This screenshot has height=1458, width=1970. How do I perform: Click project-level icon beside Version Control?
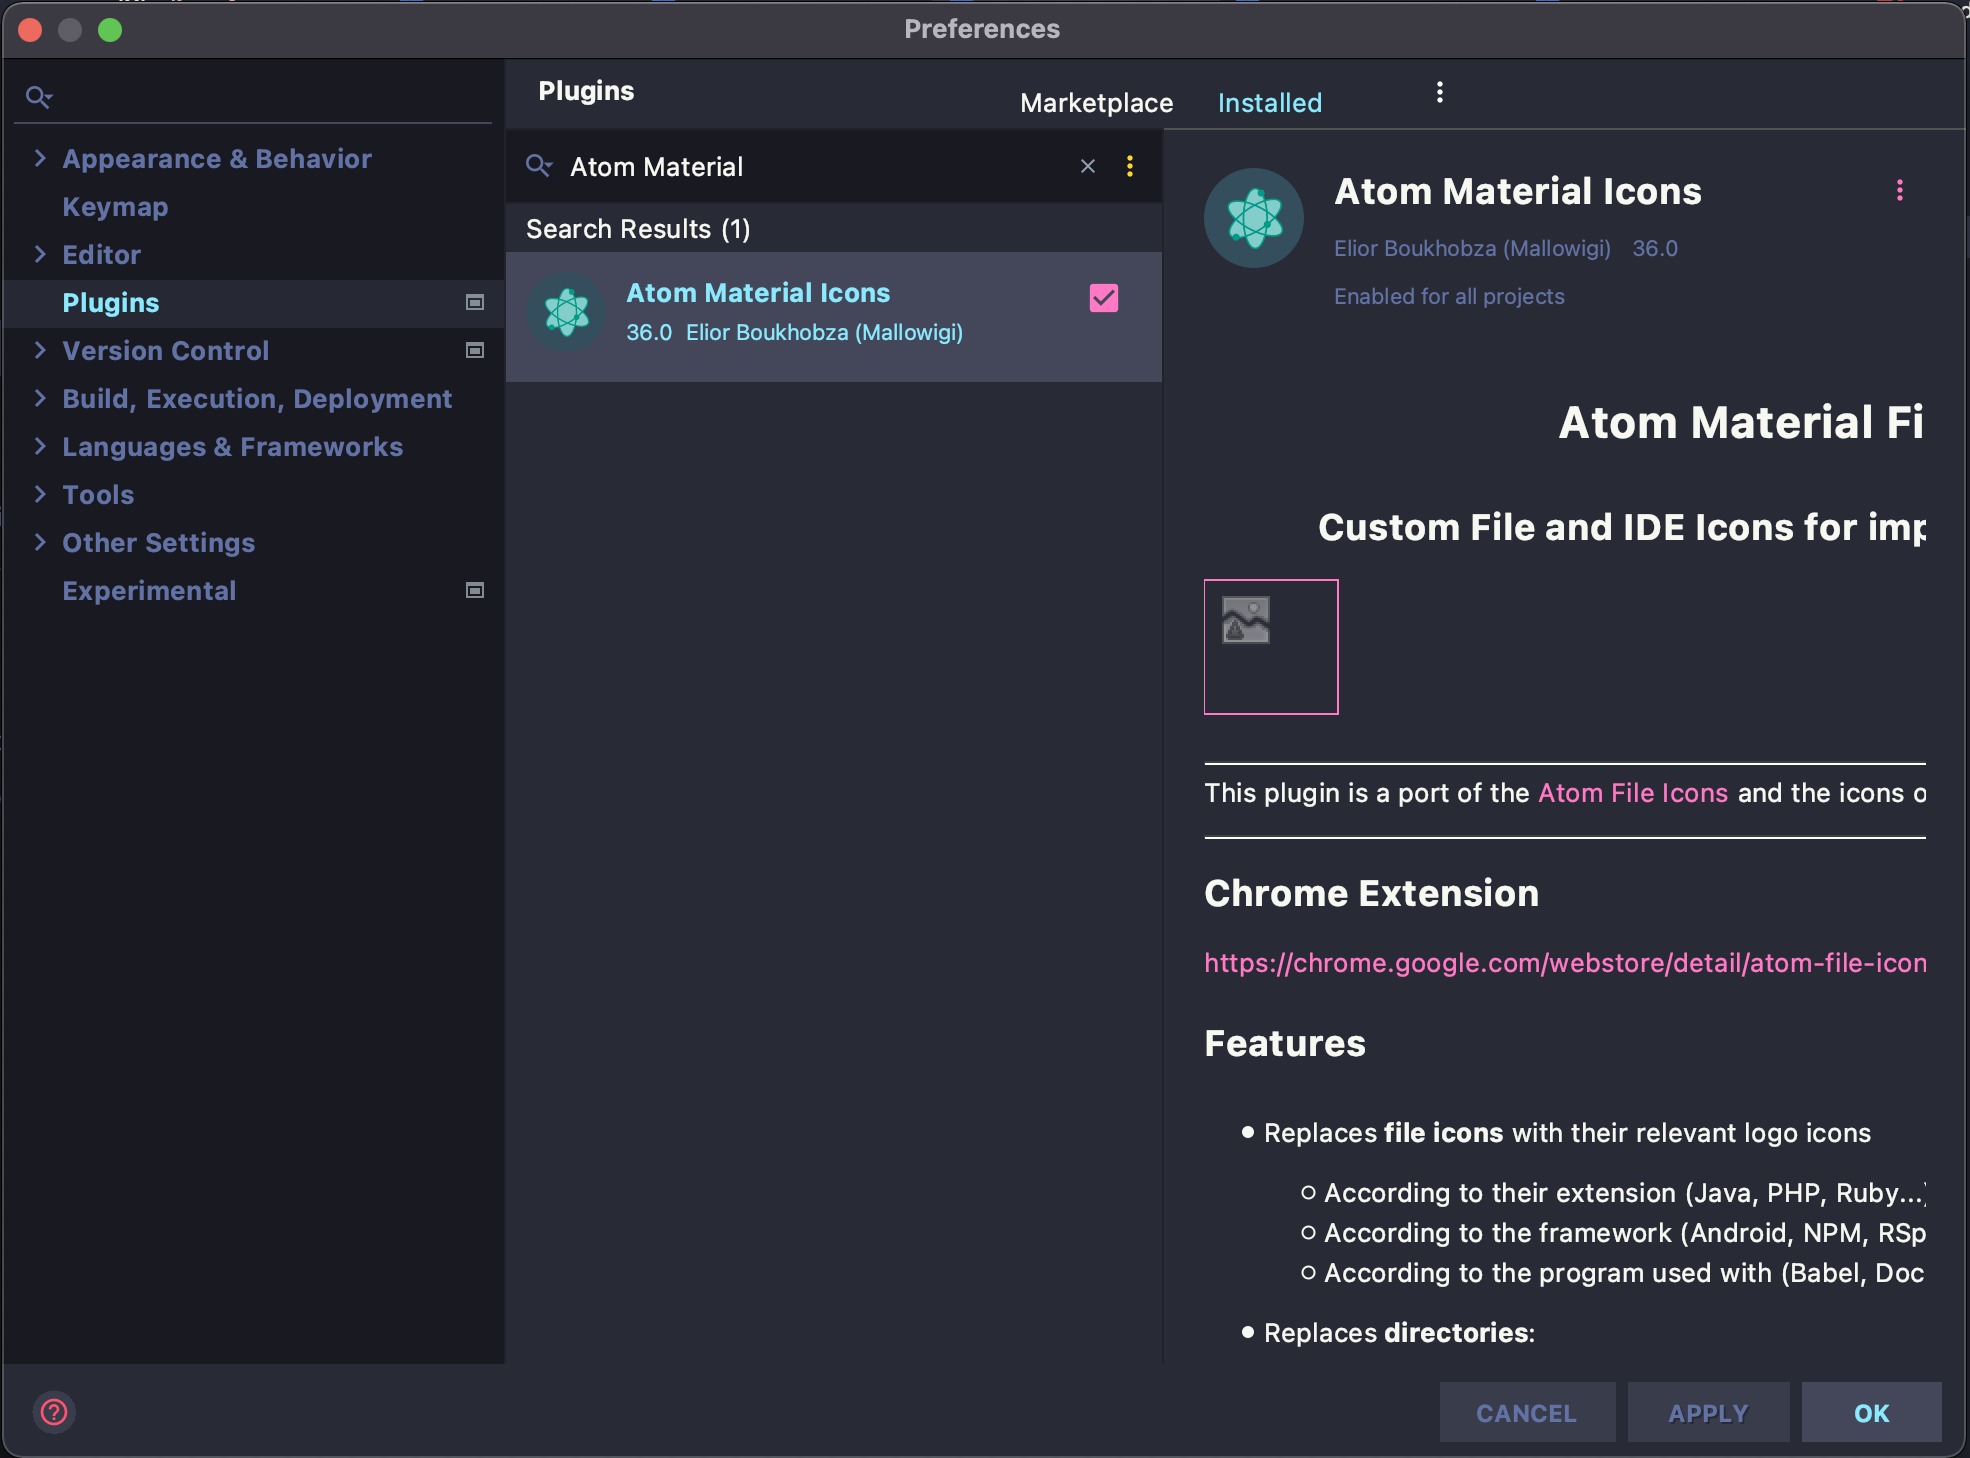coord(475,350)
